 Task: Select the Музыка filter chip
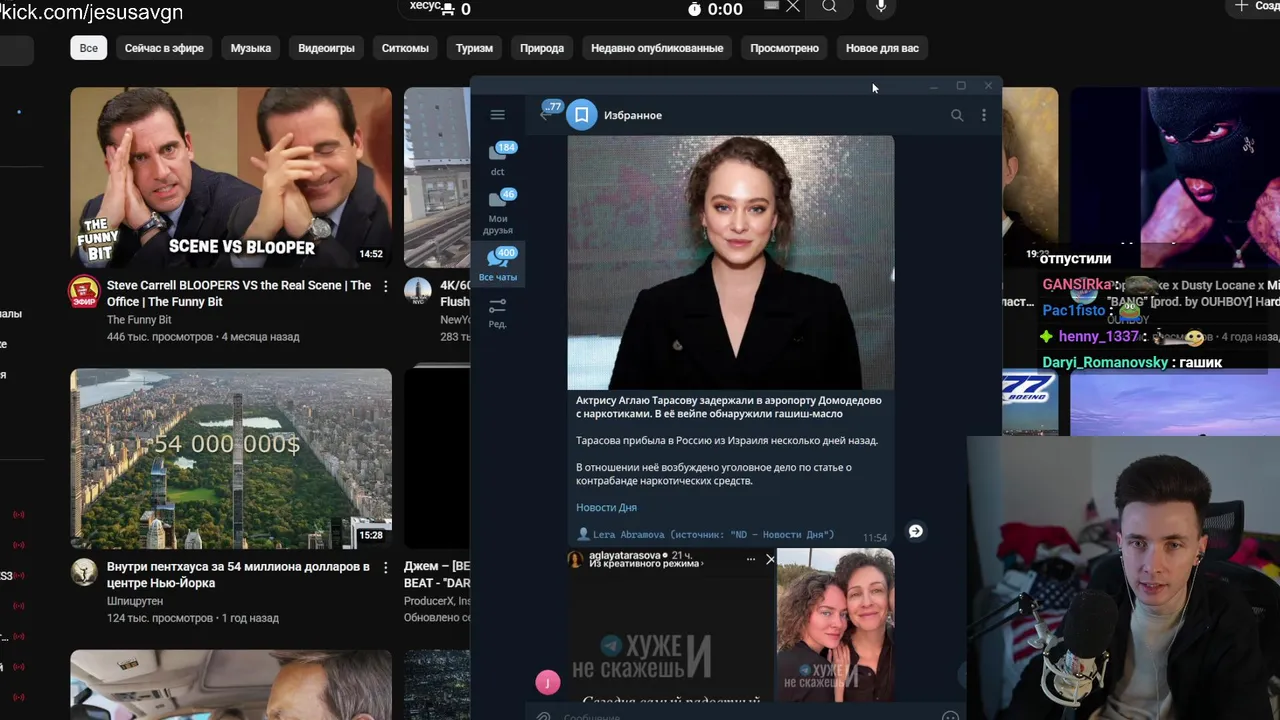point(251,48)
